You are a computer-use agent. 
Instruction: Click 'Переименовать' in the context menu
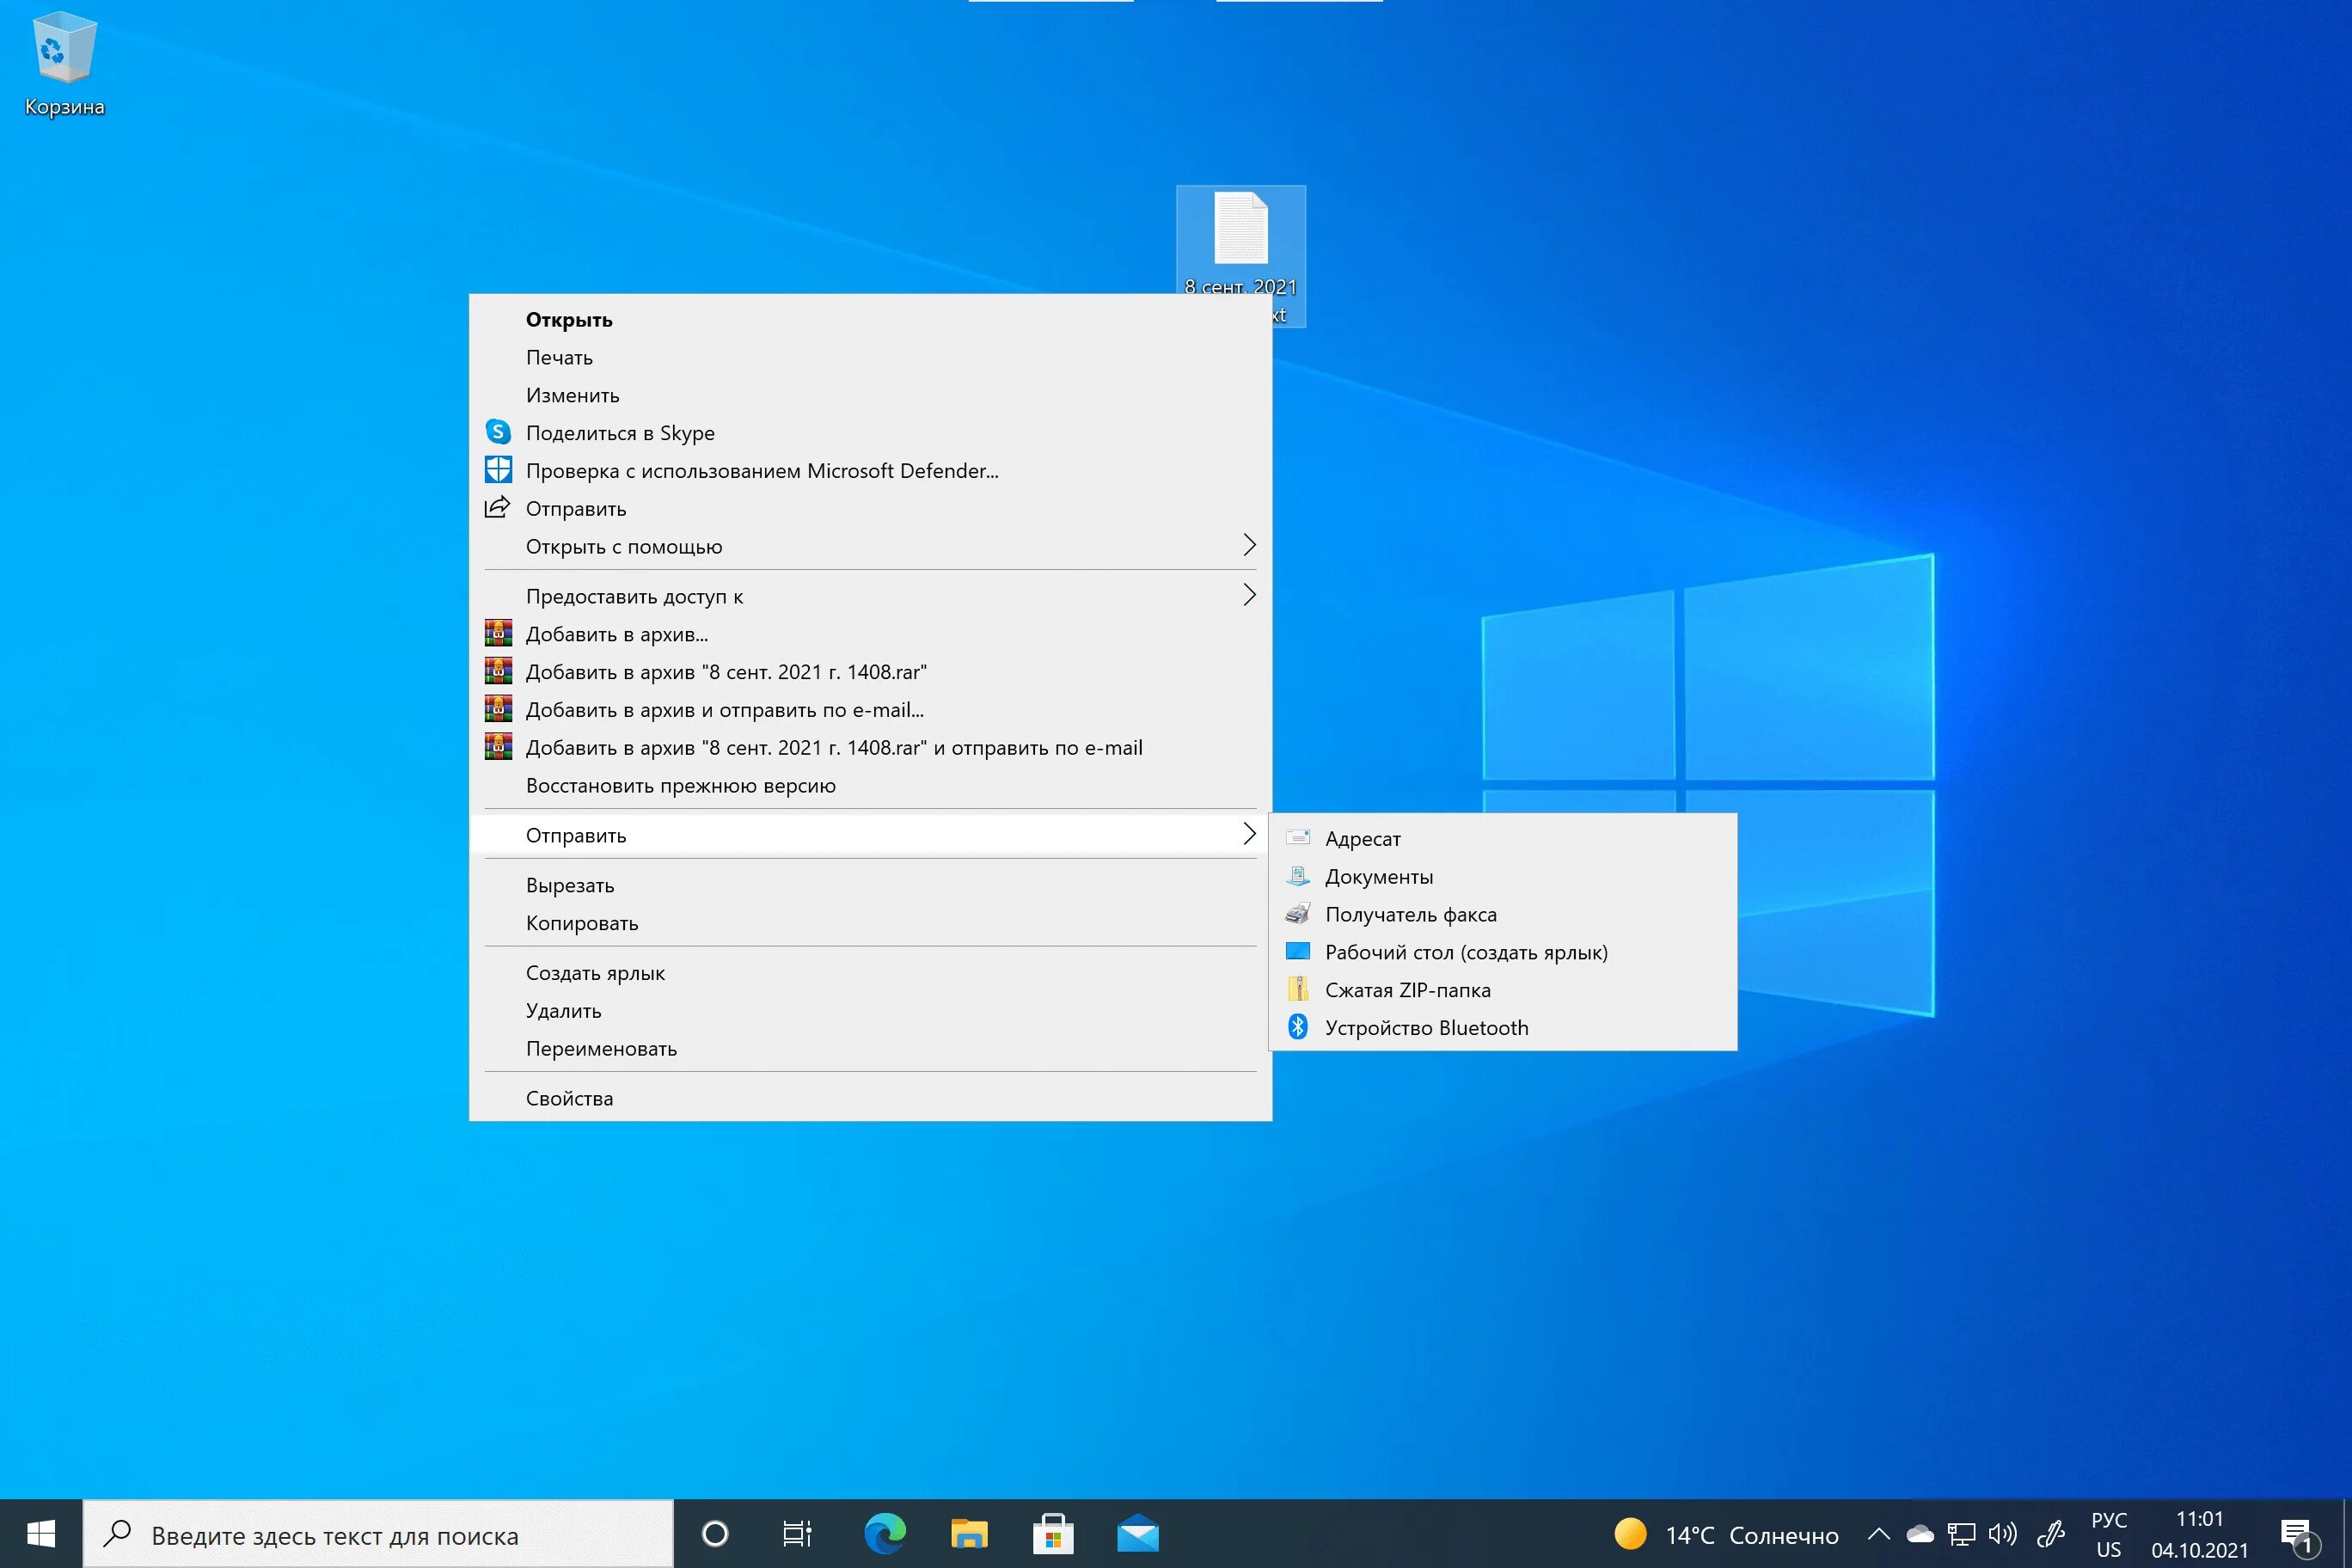[601, 1048]
